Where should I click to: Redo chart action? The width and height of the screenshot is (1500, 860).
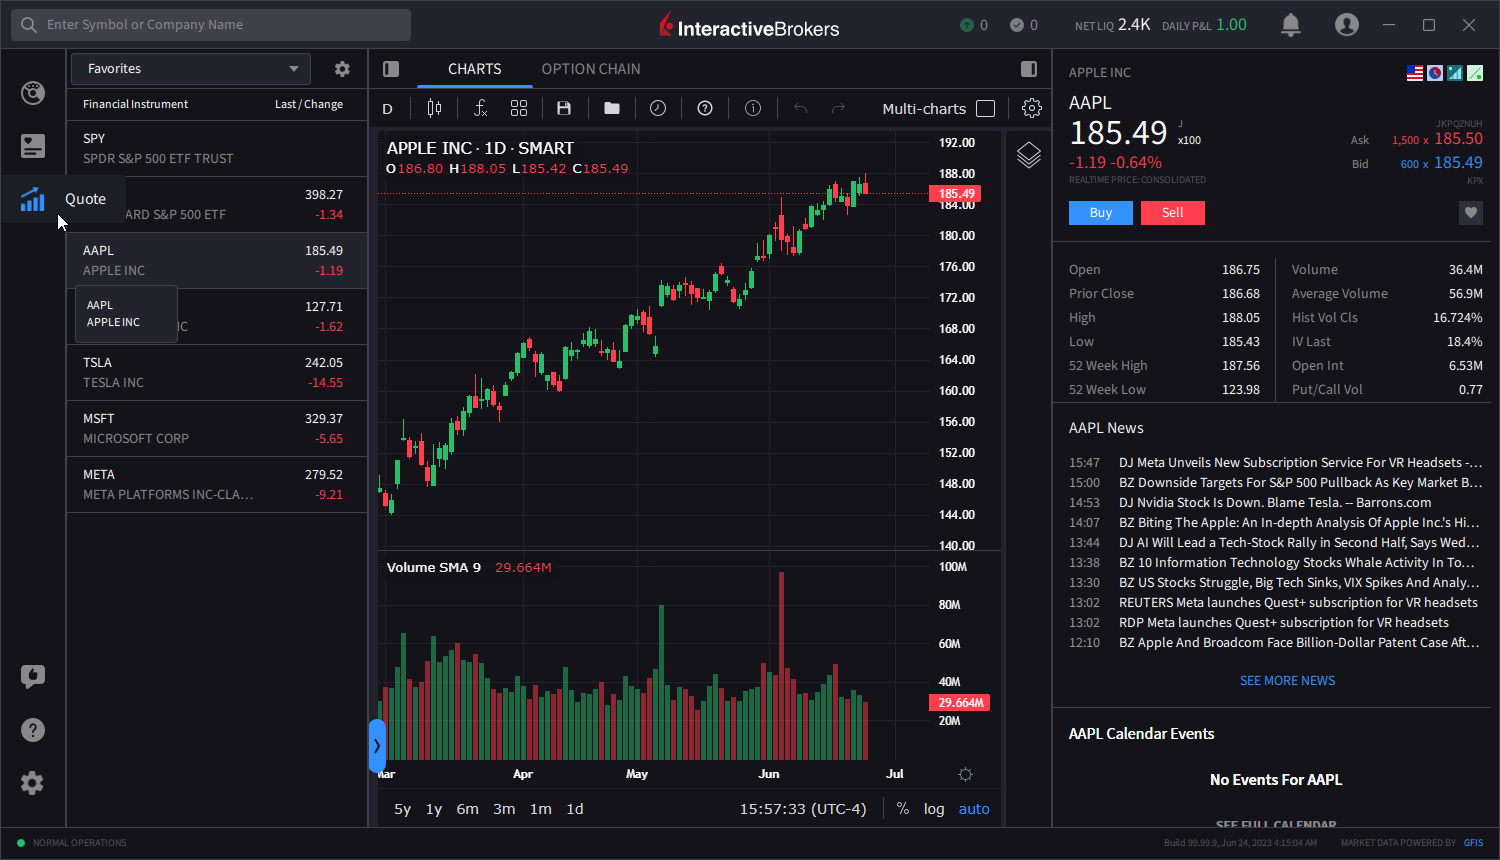[x=839, y=108]
